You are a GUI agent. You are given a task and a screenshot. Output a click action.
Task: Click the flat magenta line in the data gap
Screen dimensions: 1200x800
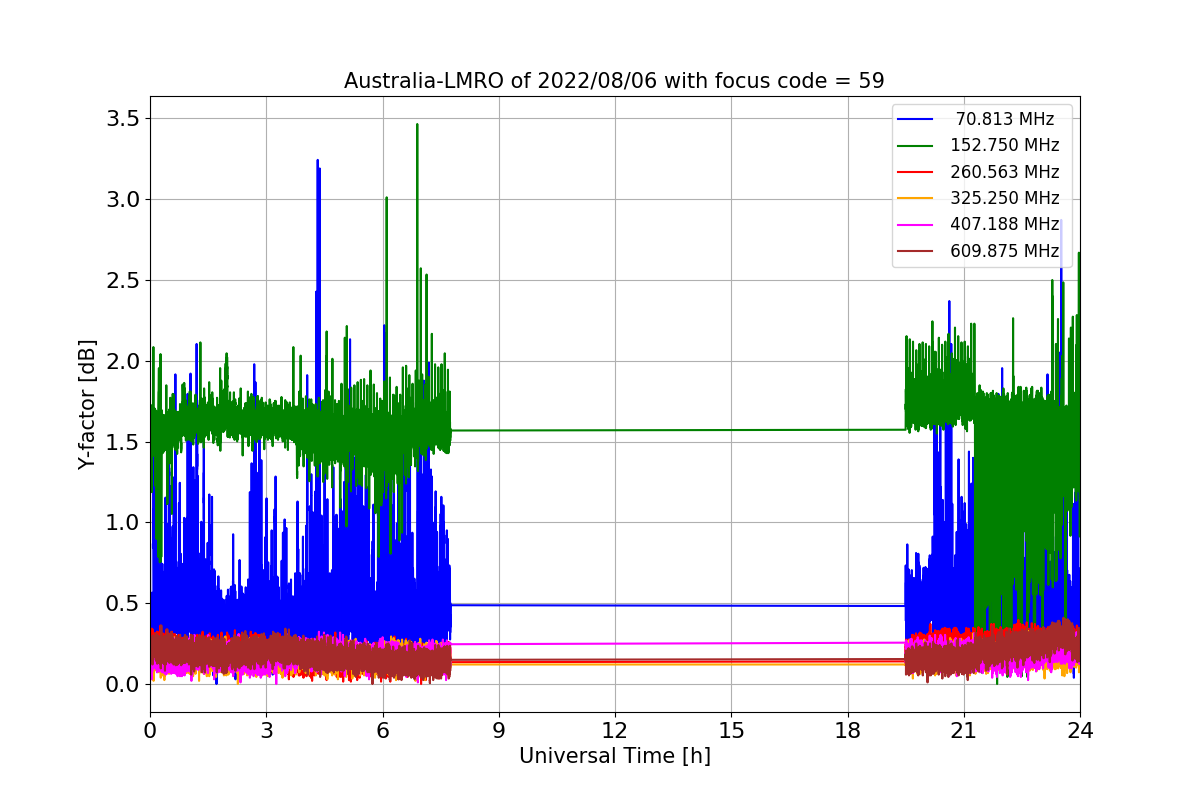678,643
